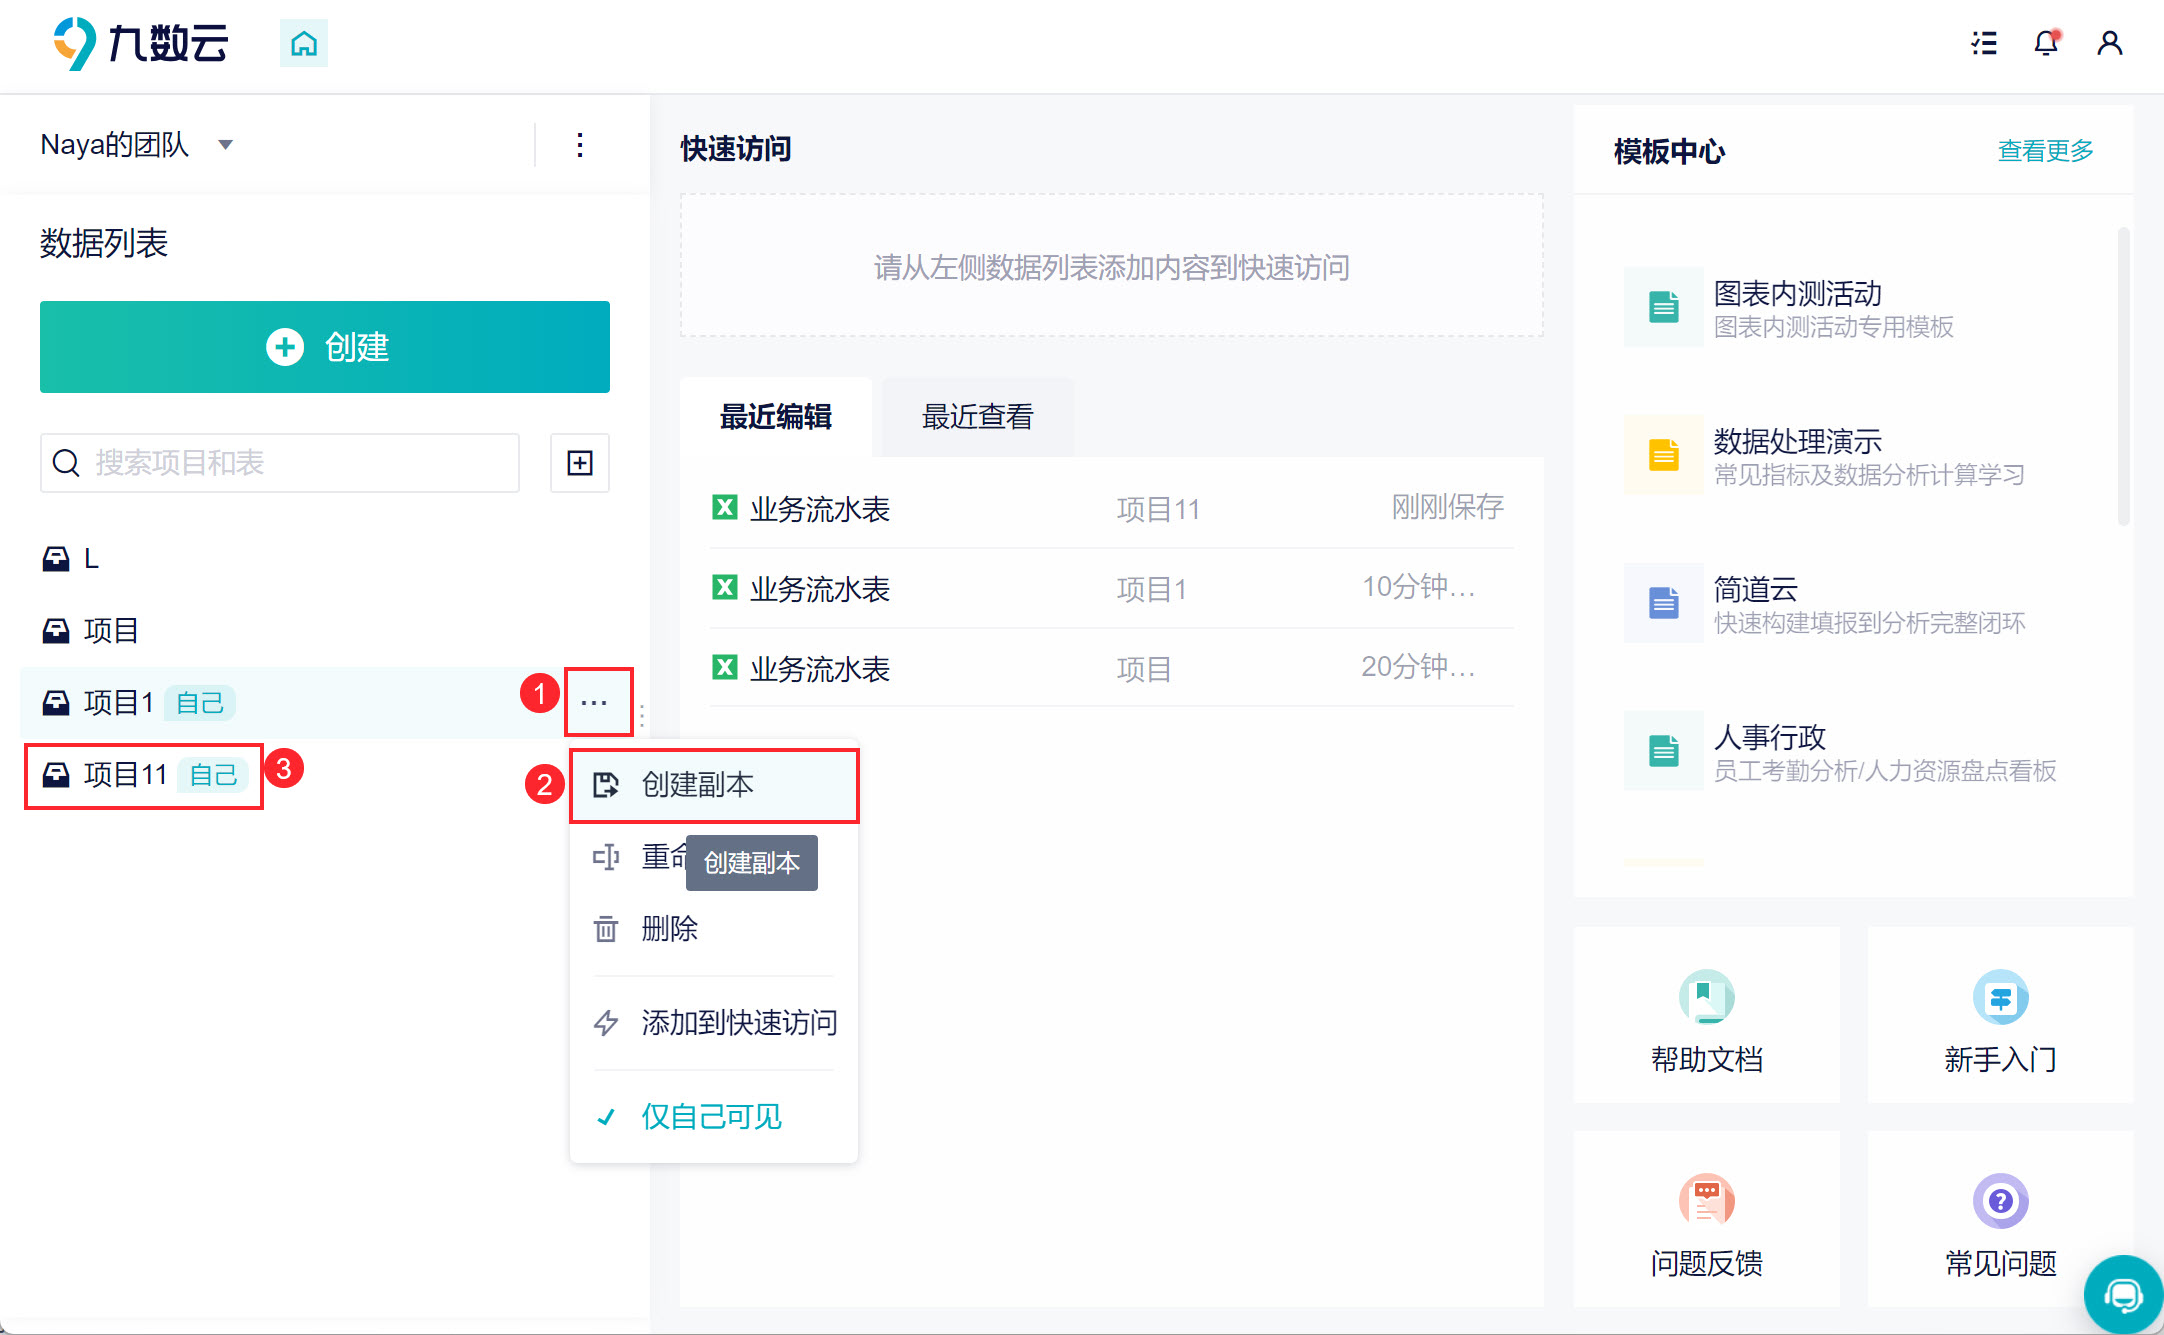Open the 新手入门 beginner guide icon
The image size is (2164, 1335).
2000,997
